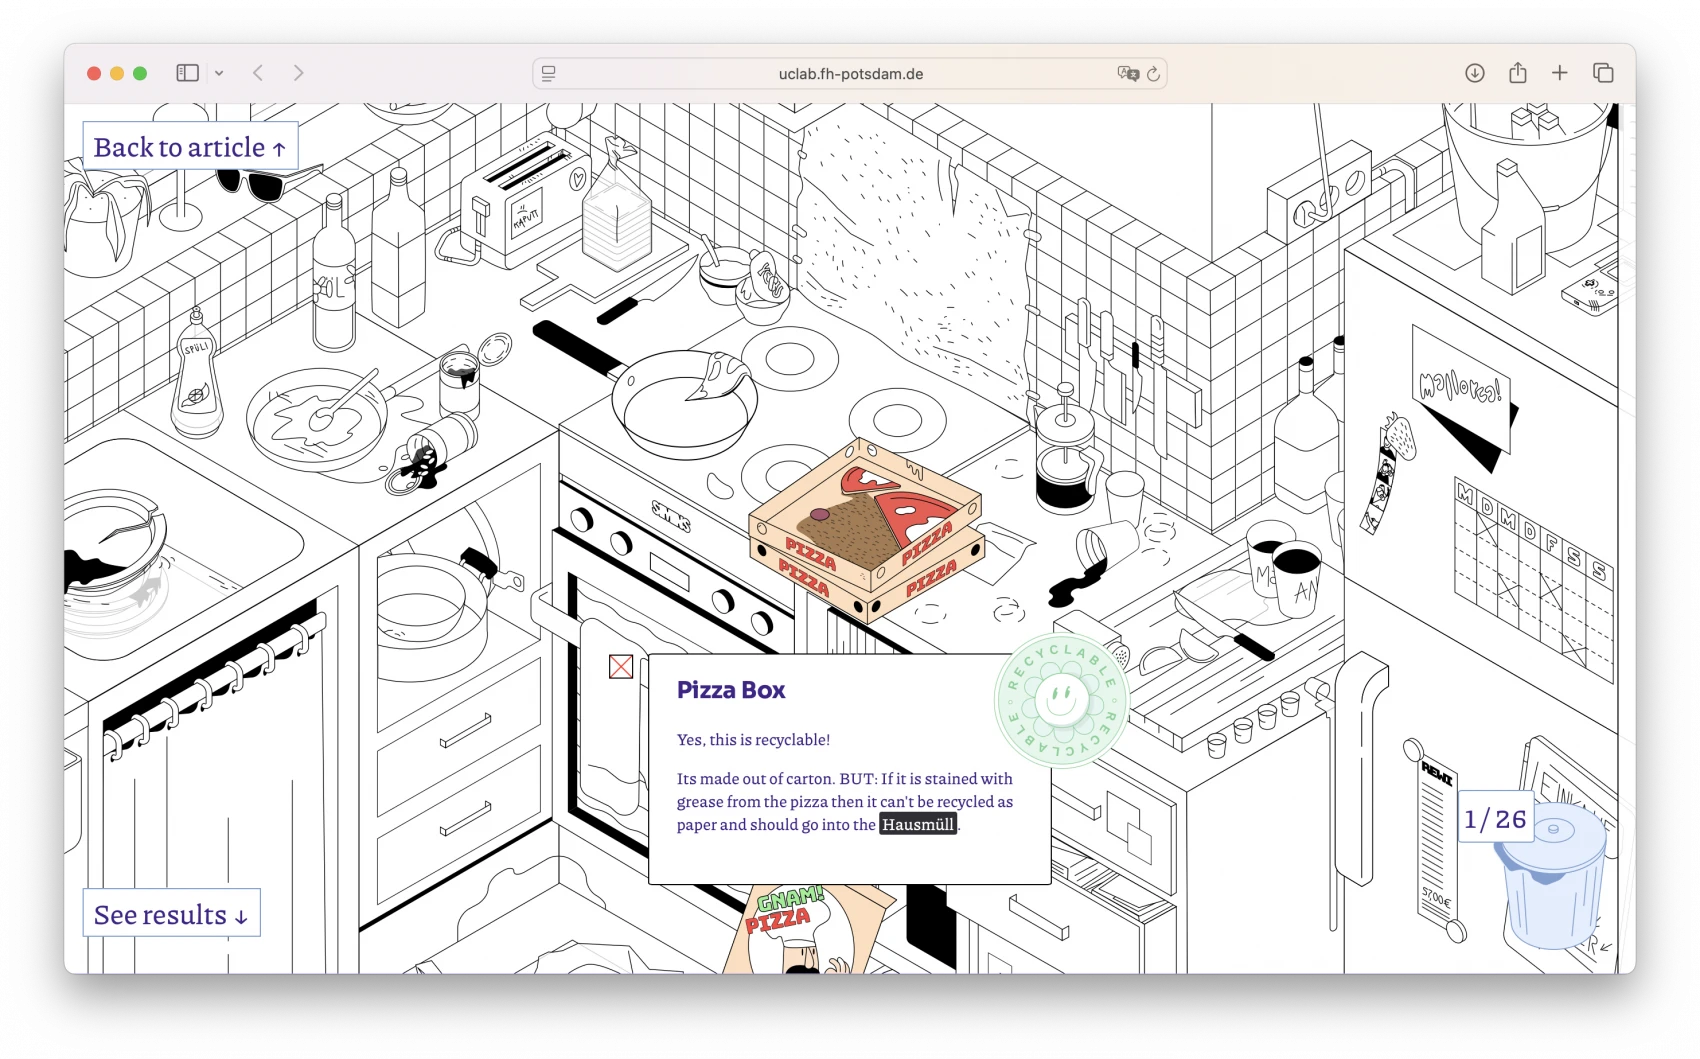The image size is (1700, 1059).
Task: Open the Share menu
Action: [x=1517, y=73]
